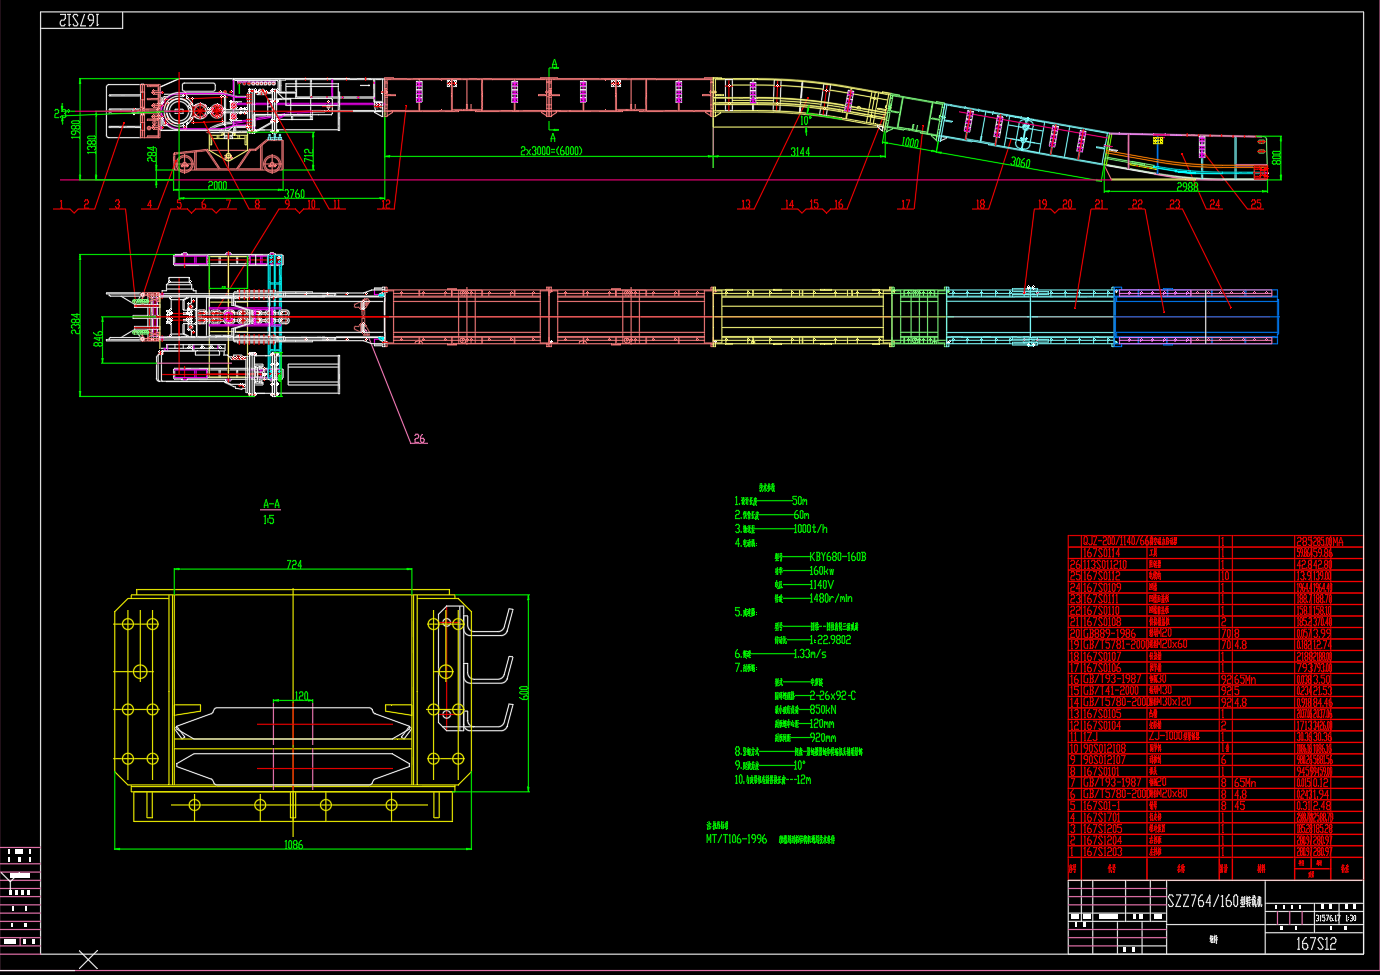The width and height of the screenshot is (1380, 975).
Task: Pick the 1086 base dimension in section view
Action: pyautogui.click(x=293, y=845)
